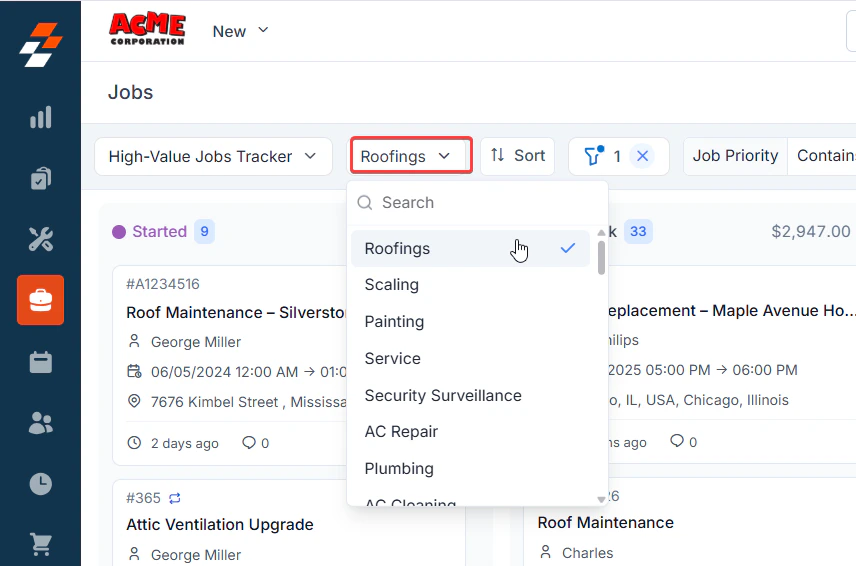856x566 pixels.
Task: Click assignee Charles on Roof Maintenance card
Action: (587, 553)
